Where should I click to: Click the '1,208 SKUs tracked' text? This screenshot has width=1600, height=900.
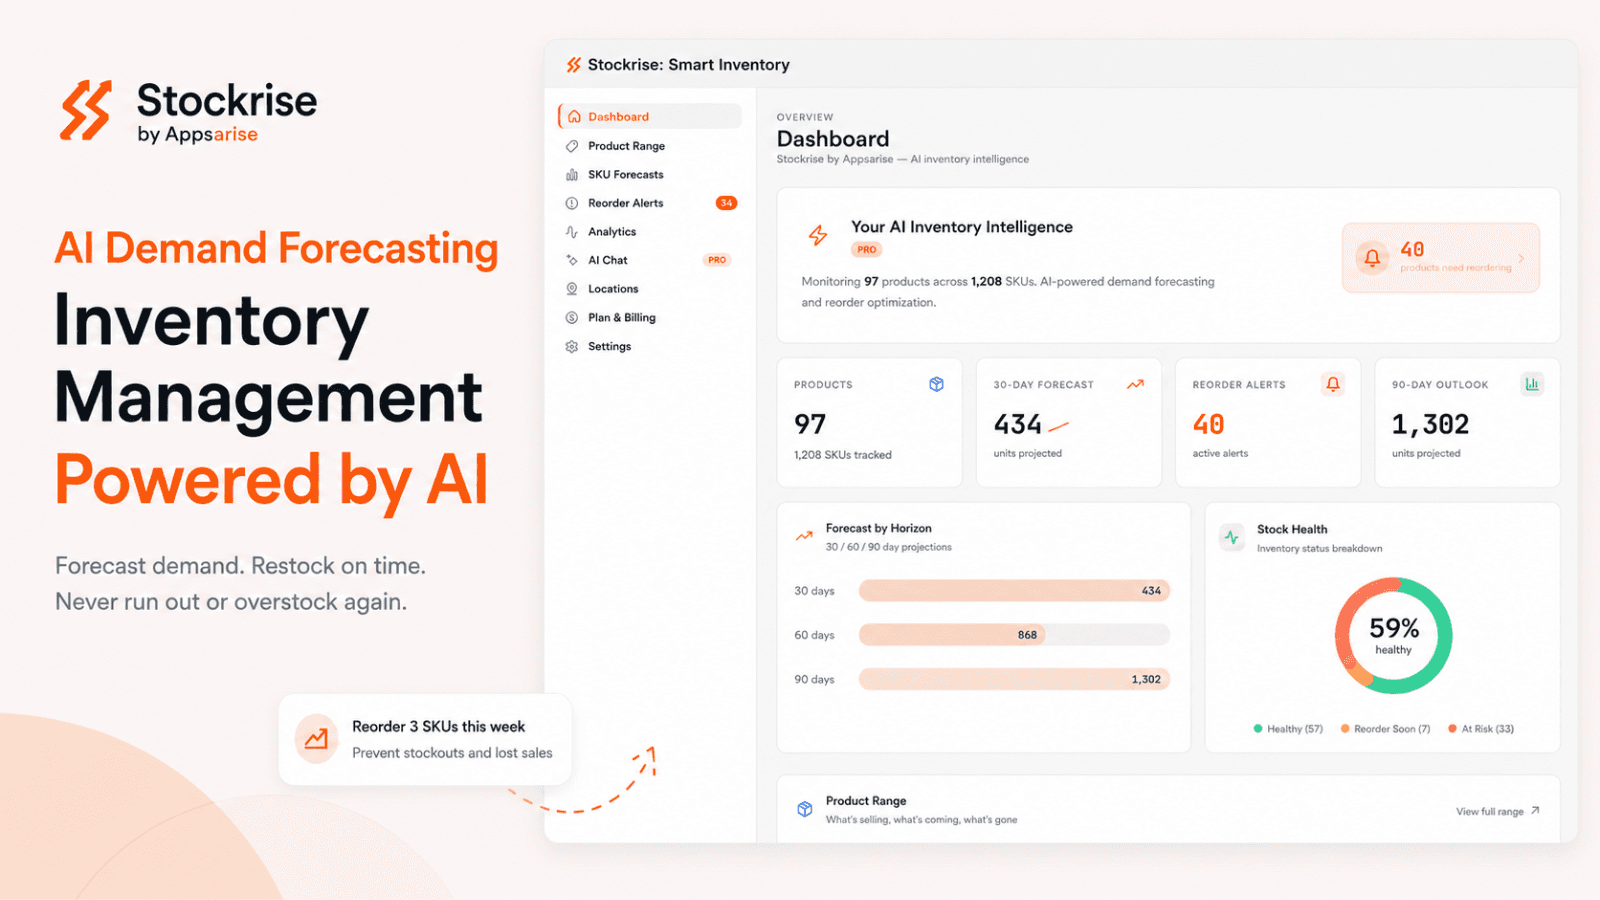coord(843,455)
